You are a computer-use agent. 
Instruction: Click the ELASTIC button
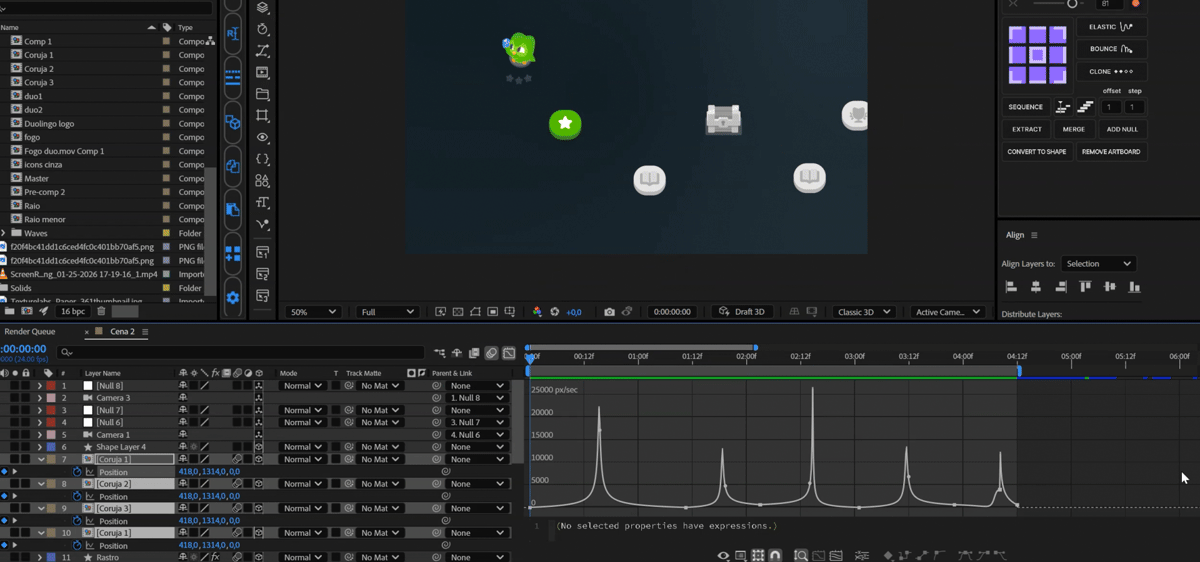pyautogui.click(x=1111, y=27)
